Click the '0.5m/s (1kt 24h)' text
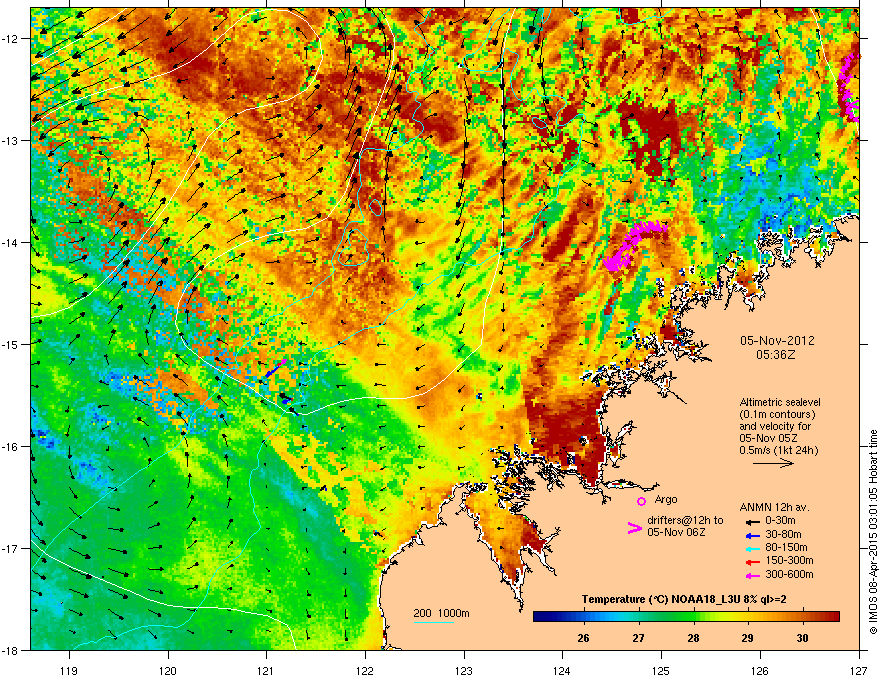 (778, 450)
